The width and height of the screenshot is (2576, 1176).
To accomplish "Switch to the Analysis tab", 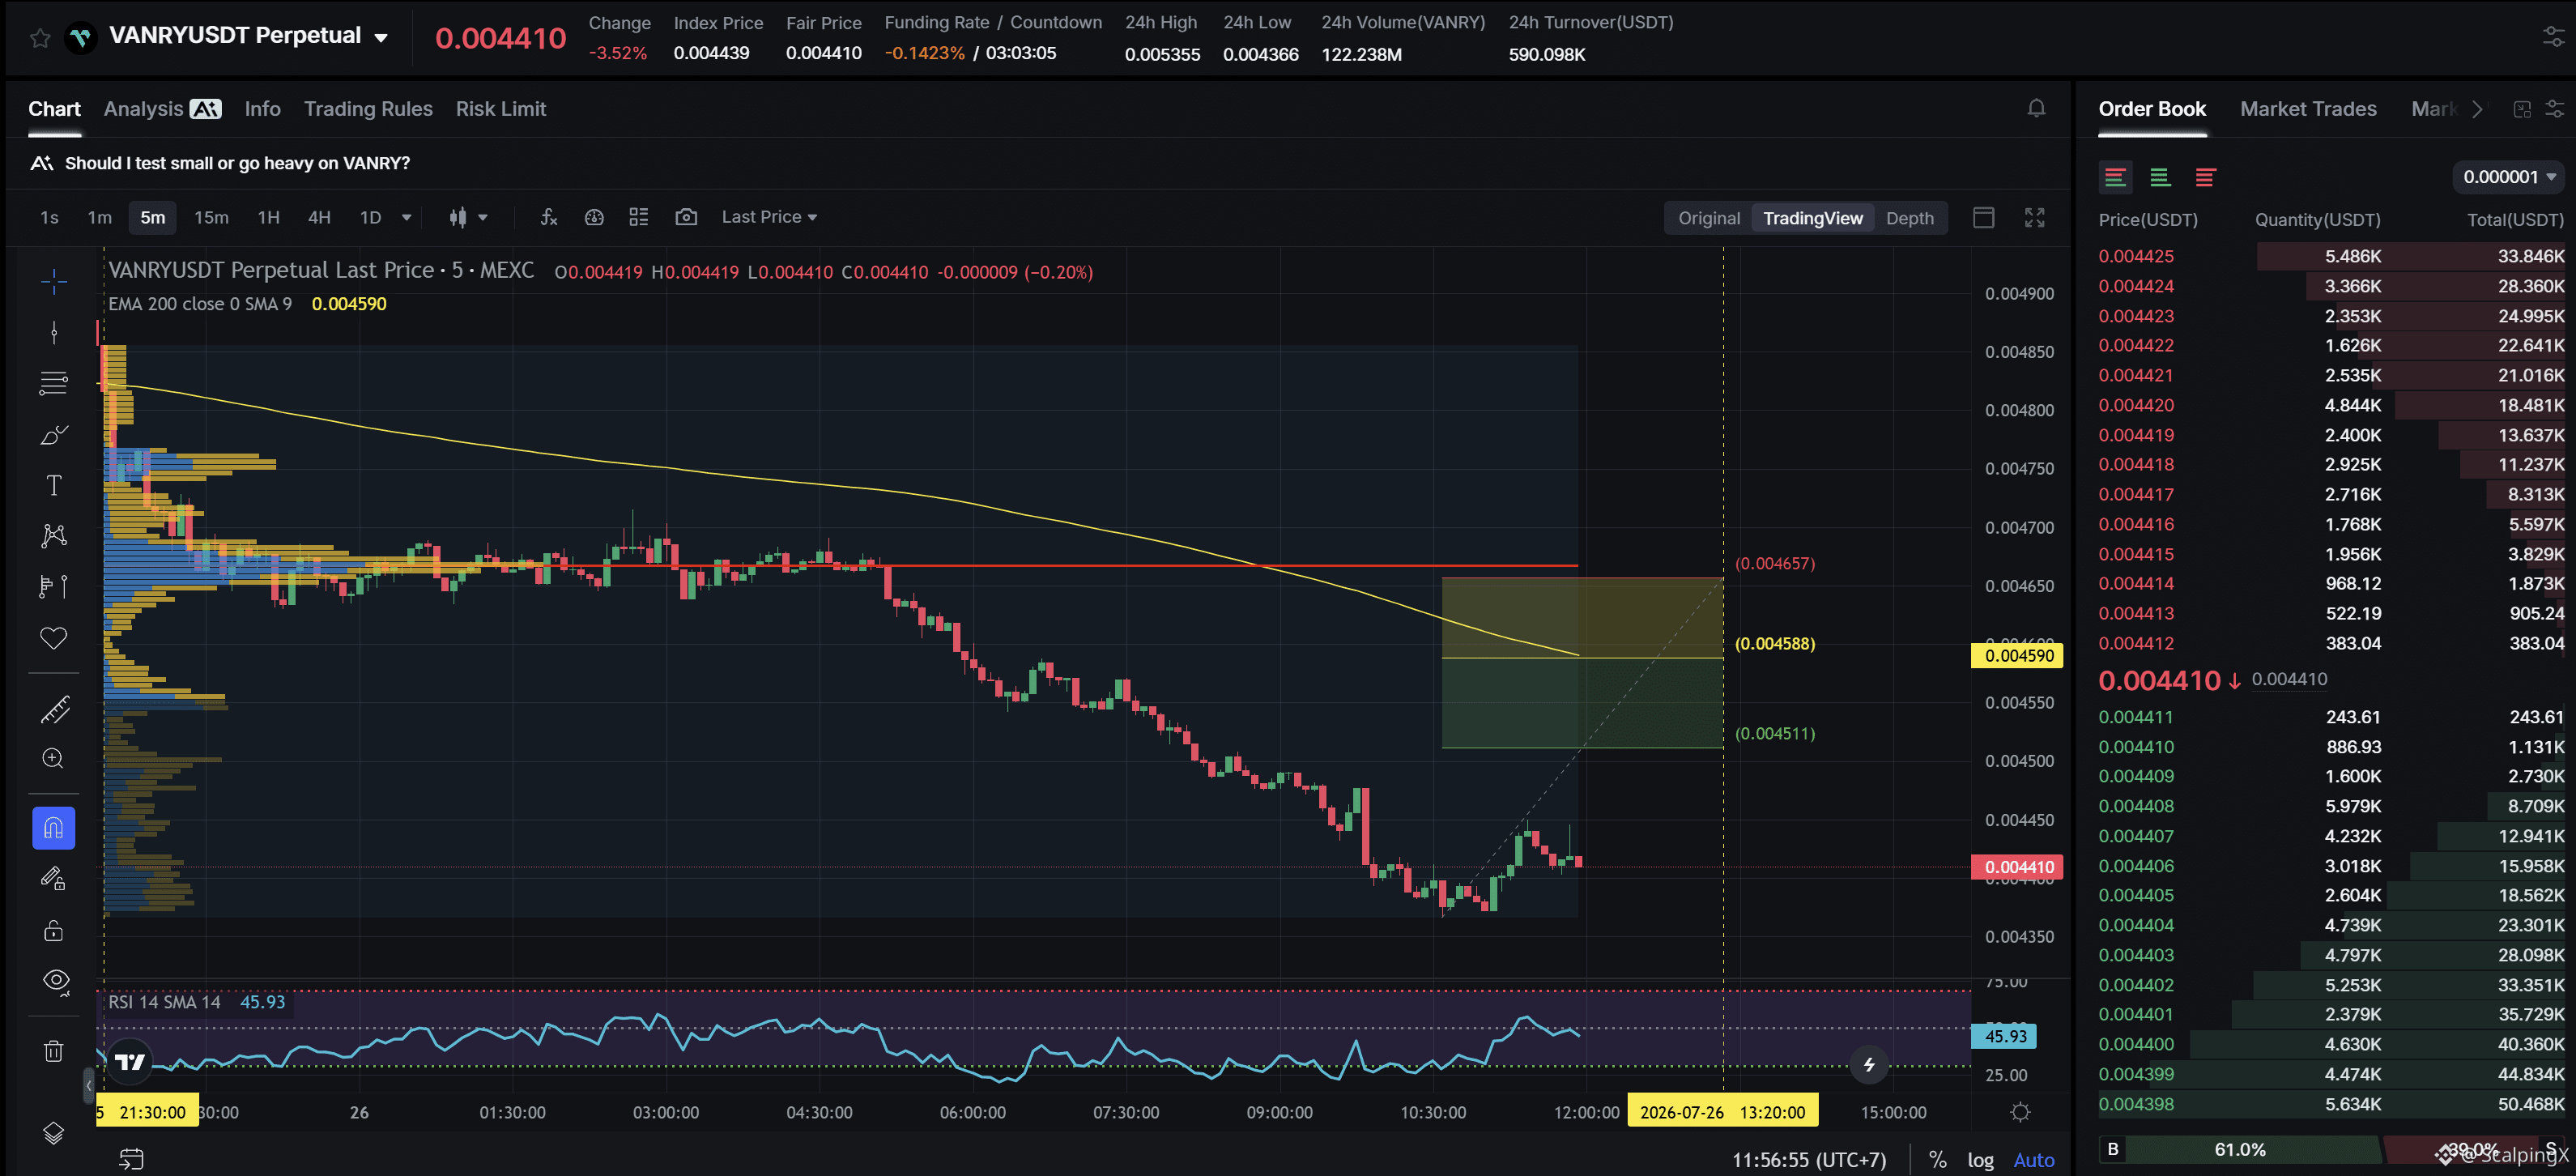I will click(162, 109).
